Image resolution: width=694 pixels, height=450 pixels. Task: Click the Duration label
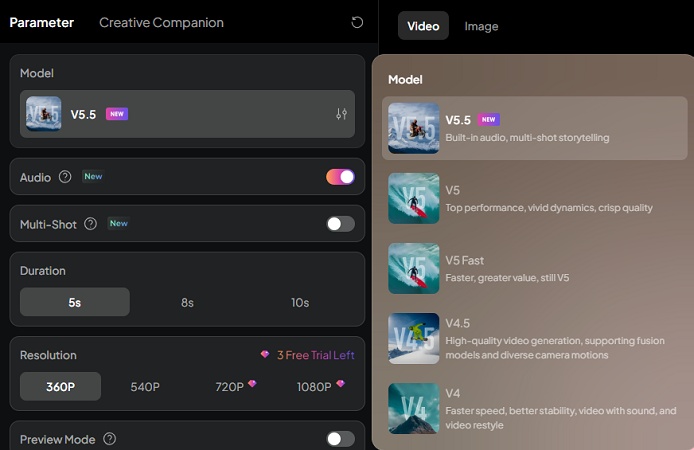[x=42, y=271]
